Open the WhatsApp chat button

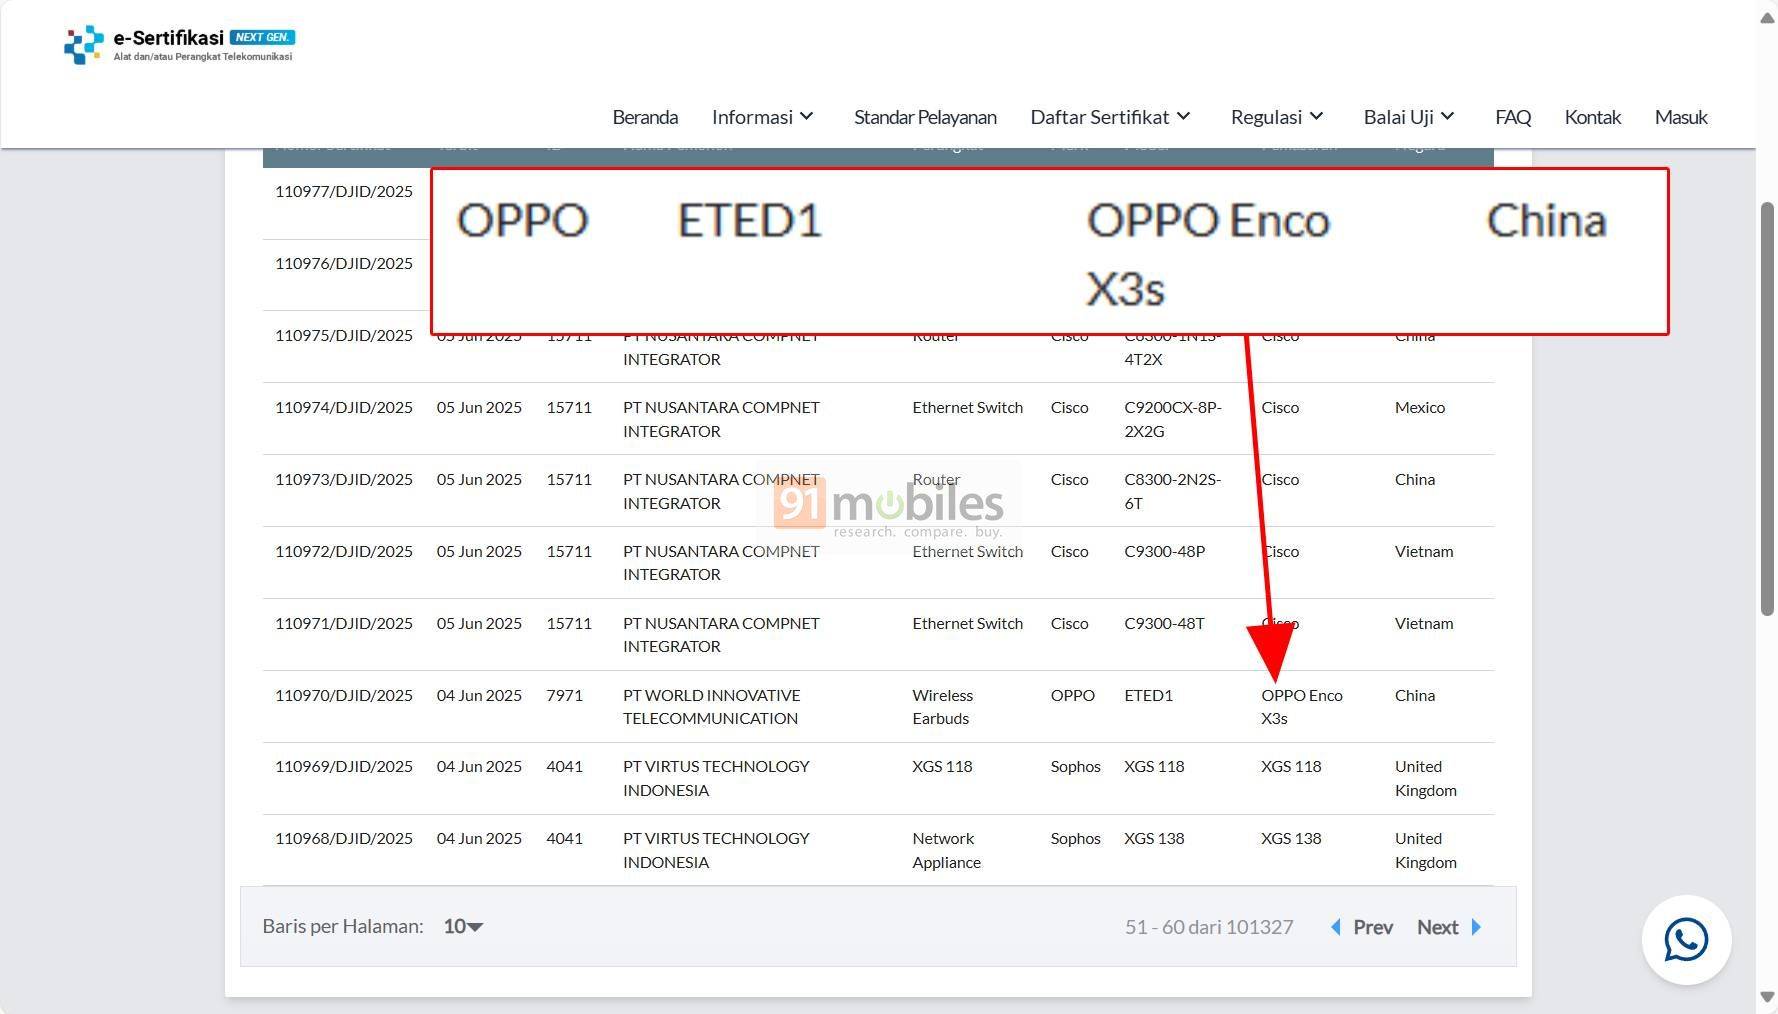1686,940
